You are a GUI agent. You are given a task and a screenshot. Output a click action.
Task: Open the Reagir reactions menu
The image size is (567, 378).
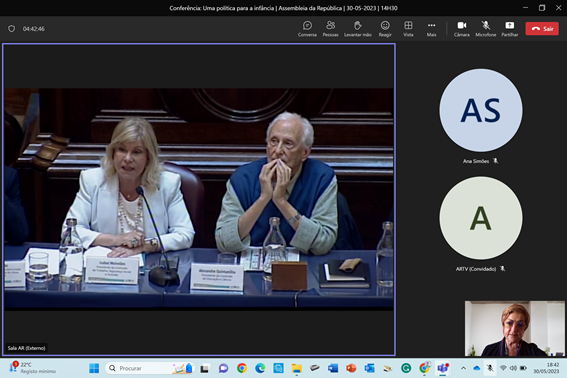(x=385, y=29)
